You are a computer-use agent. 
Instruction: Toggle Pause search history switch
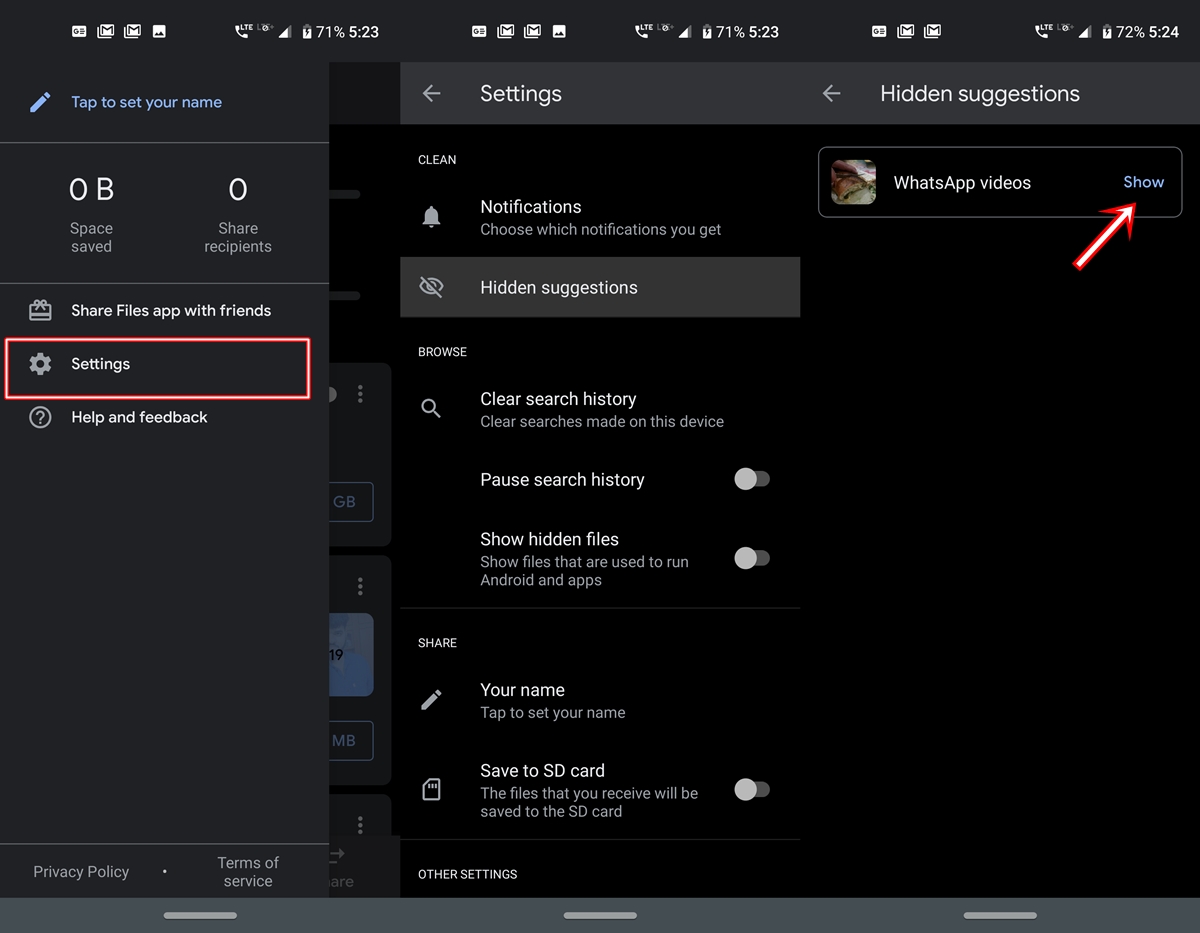coord(752,479)
